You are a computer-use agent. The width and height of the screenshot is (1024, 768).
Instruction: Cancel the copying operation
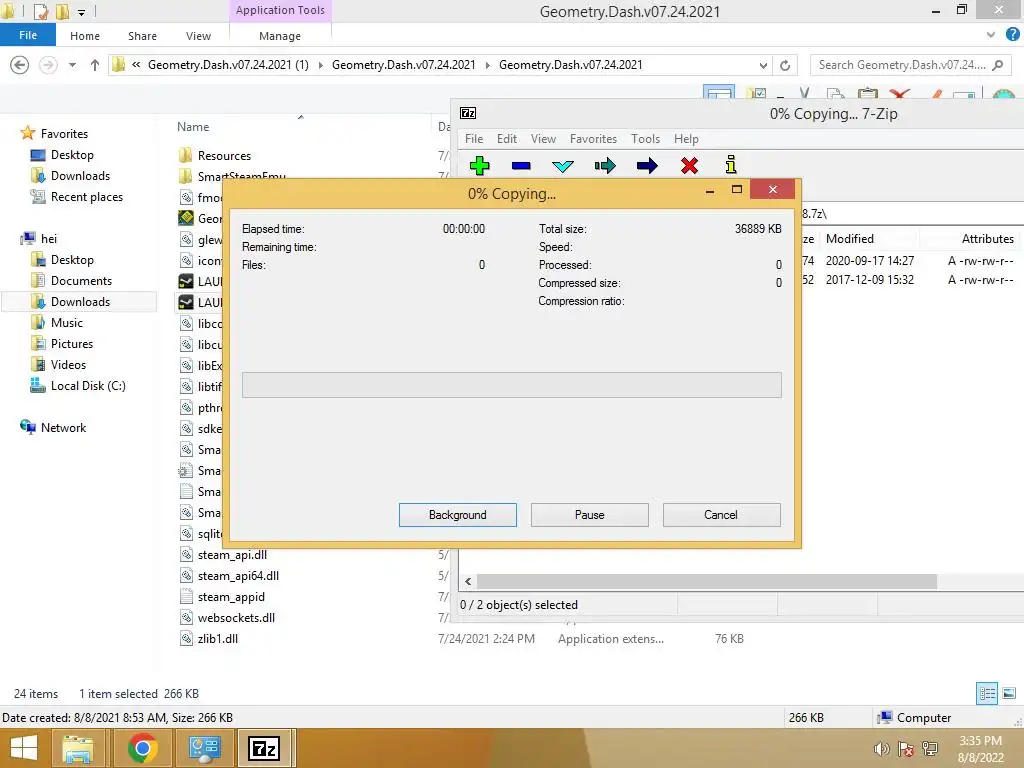click(x=722, y=515)
